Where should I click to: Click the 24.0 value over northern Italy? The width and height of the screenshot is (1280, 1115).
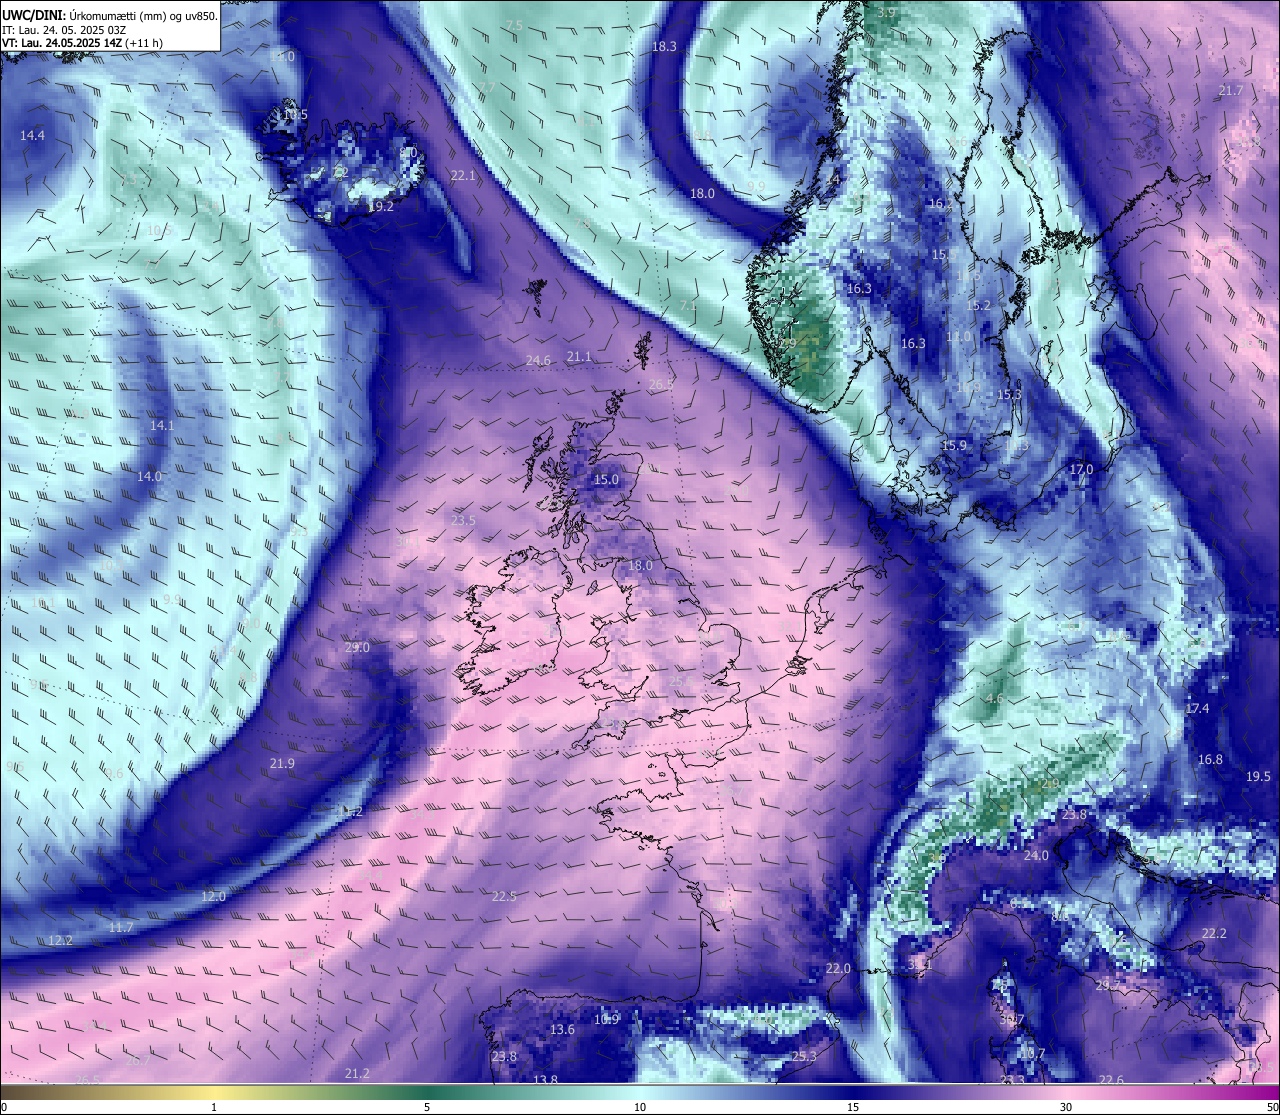(1036, 855)
